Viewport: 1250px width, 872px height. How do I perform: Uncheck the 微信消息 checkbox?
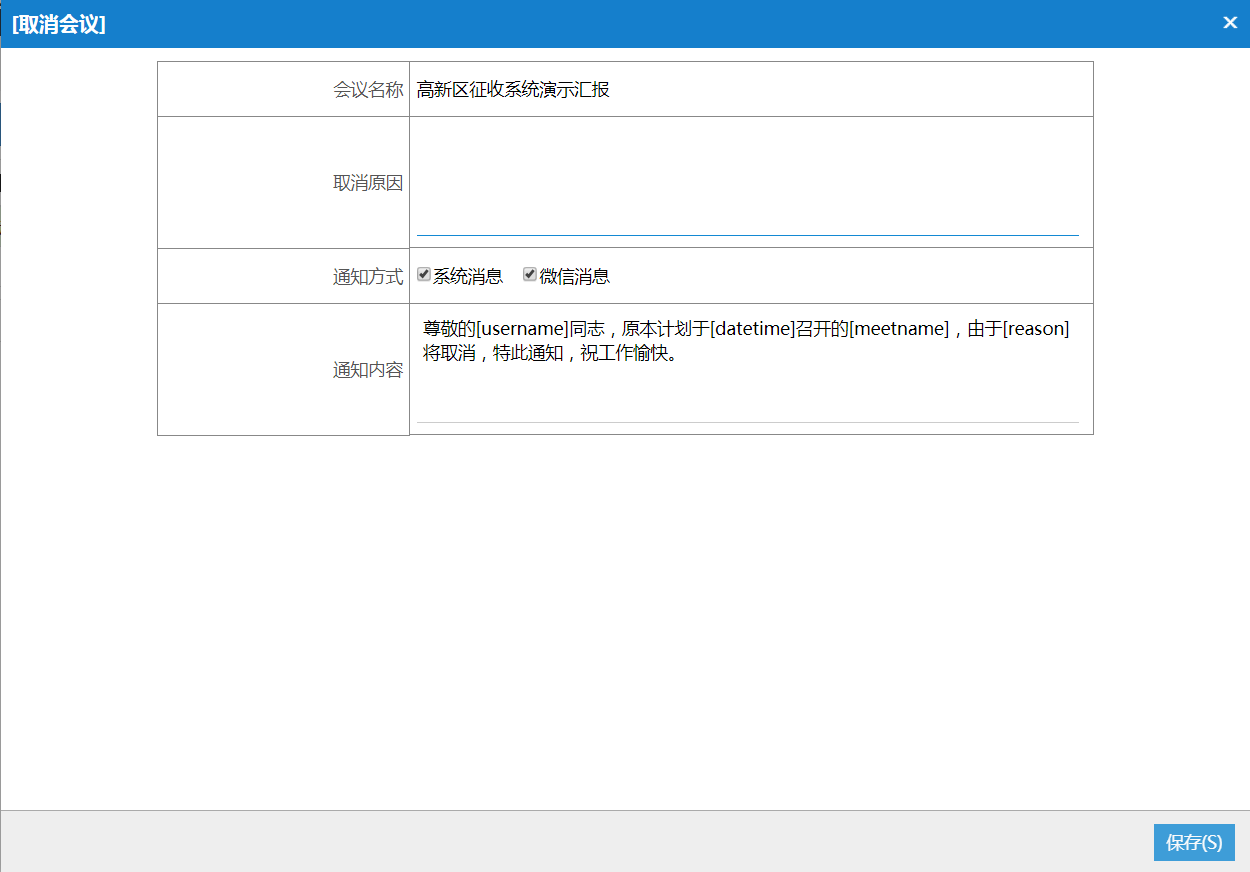(x=530, y=275)
